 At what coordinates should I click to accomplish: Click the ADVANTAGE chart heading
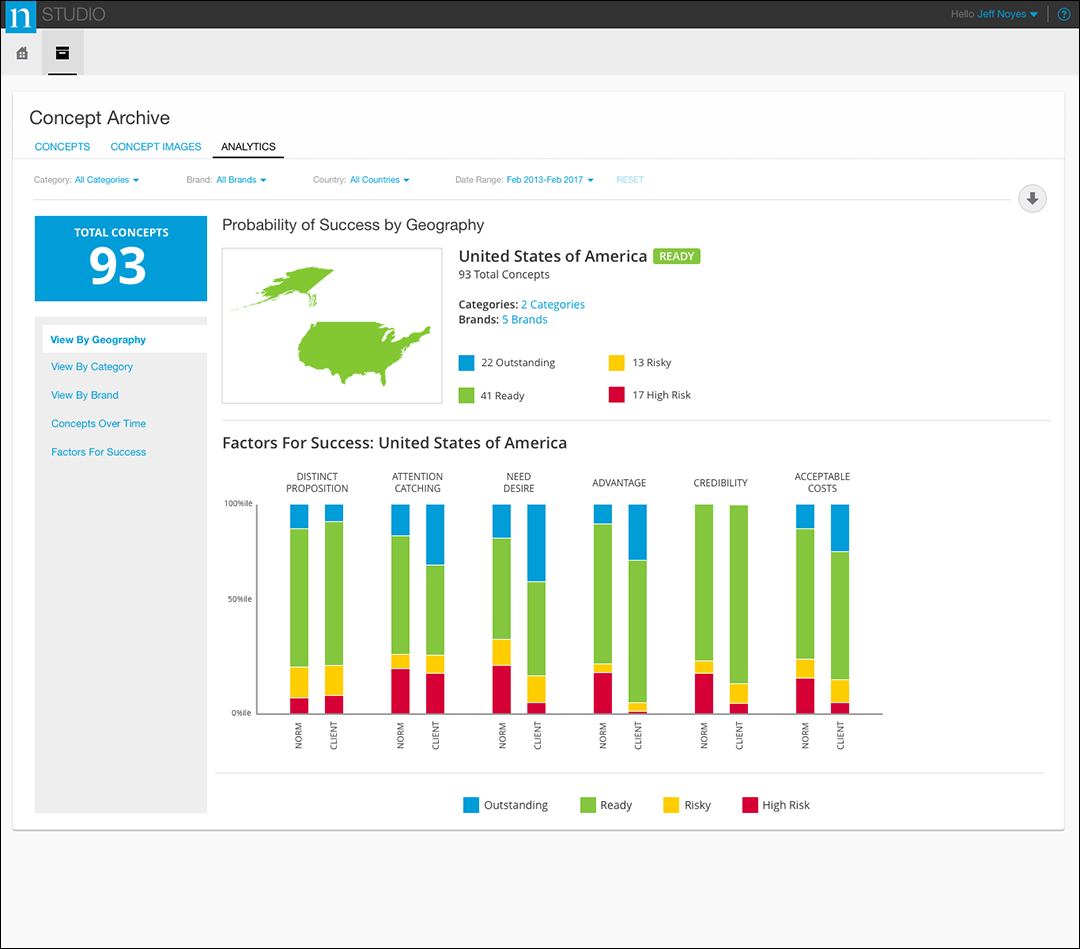(x=619, y=483)
